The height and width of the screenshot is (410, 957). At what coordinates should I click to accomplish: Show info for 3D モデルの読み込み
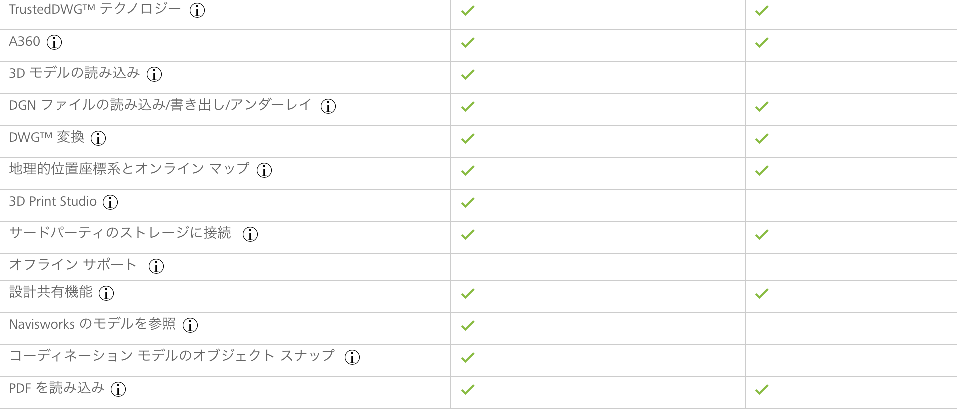click(154, 74)
